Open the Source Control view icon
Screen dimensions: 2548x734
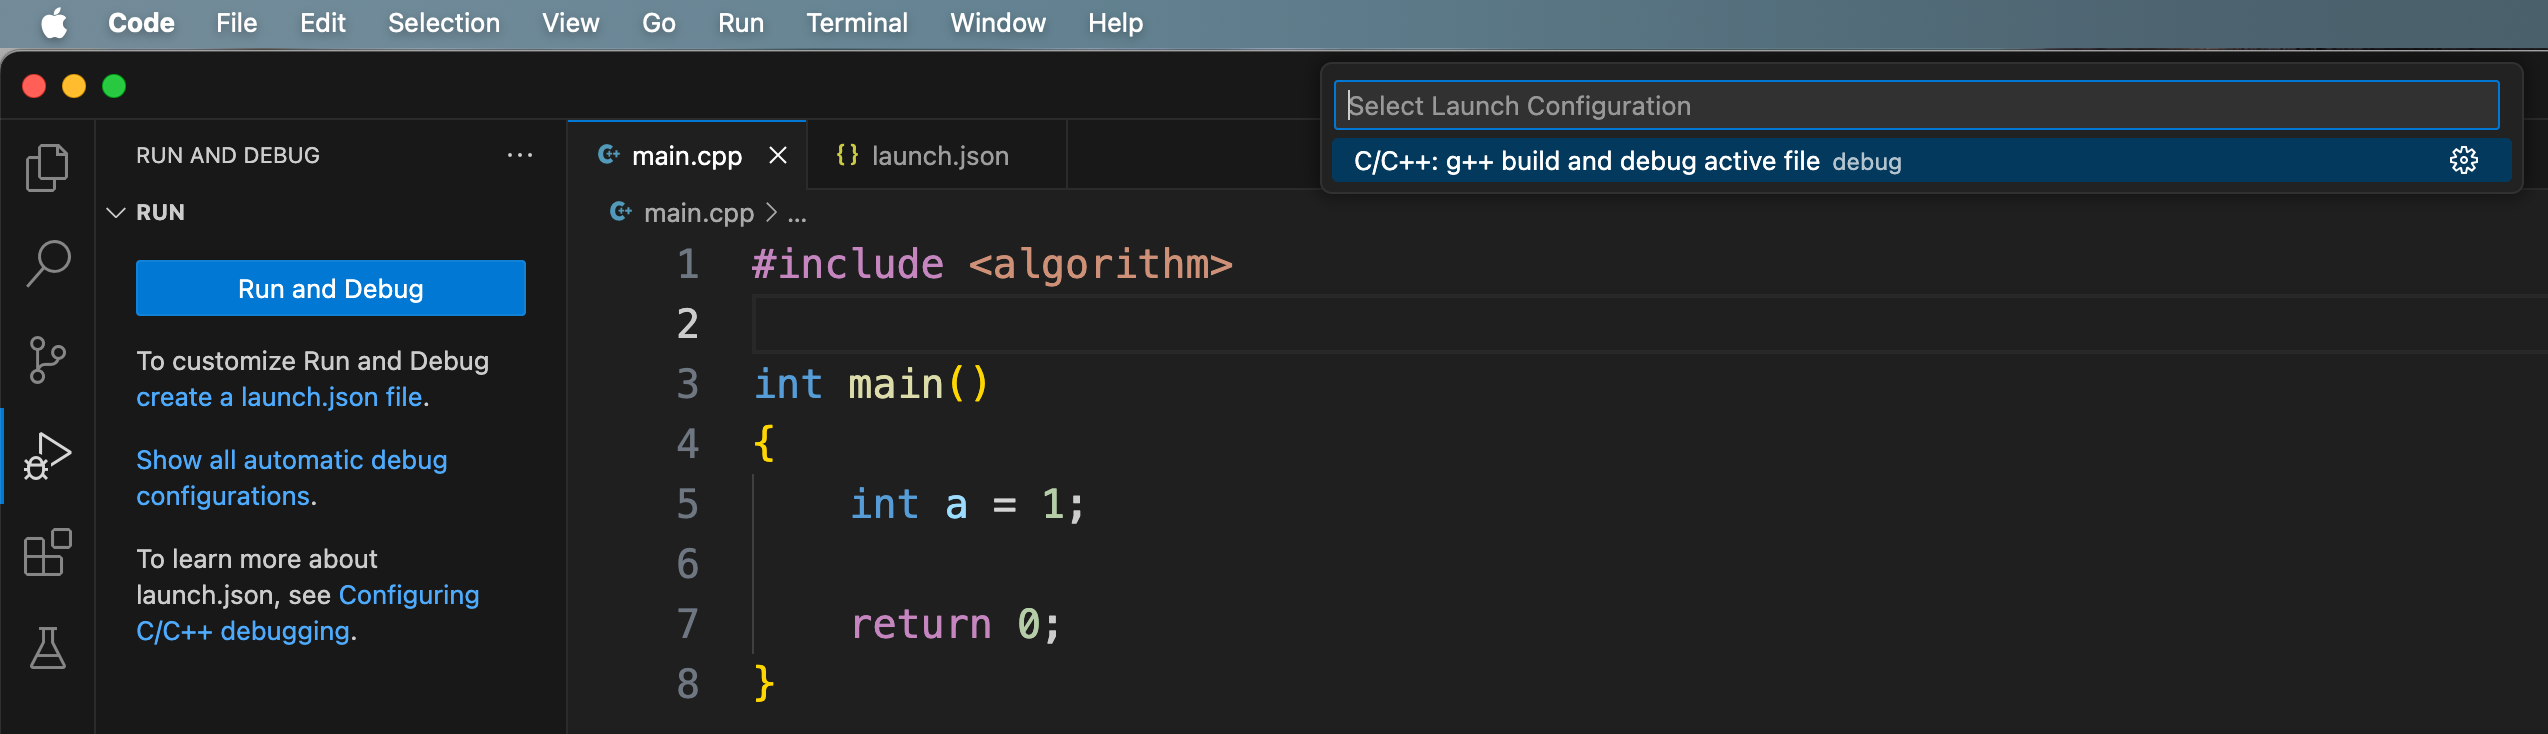tap(47, 359)
